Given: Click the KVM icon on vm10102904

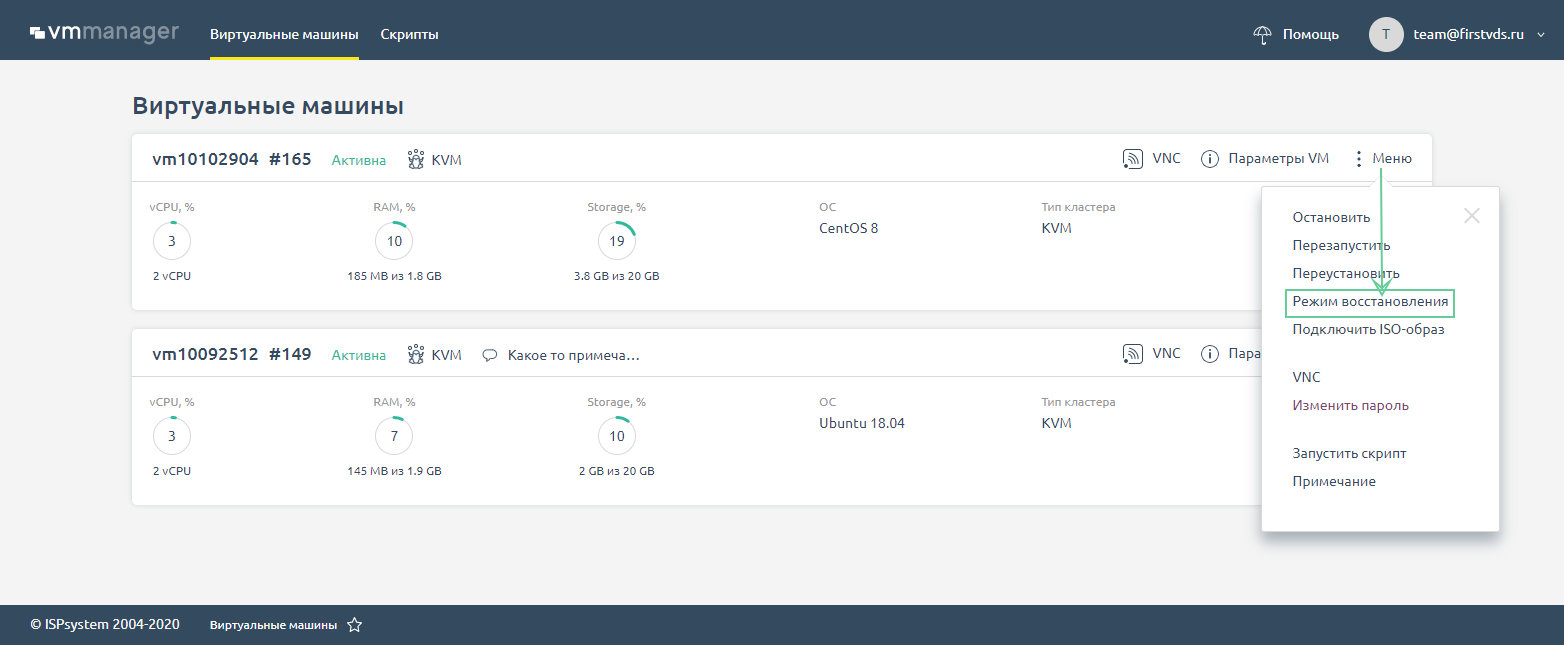Looking at the screenshot, I should (x=416, y=159).
